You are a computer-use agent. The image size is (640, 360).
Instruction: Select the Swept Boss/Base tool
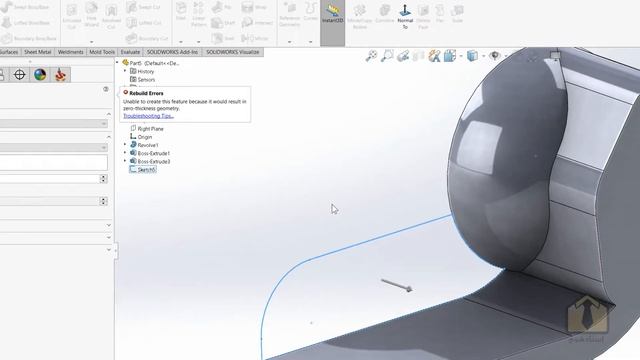[x=25, y=7]
